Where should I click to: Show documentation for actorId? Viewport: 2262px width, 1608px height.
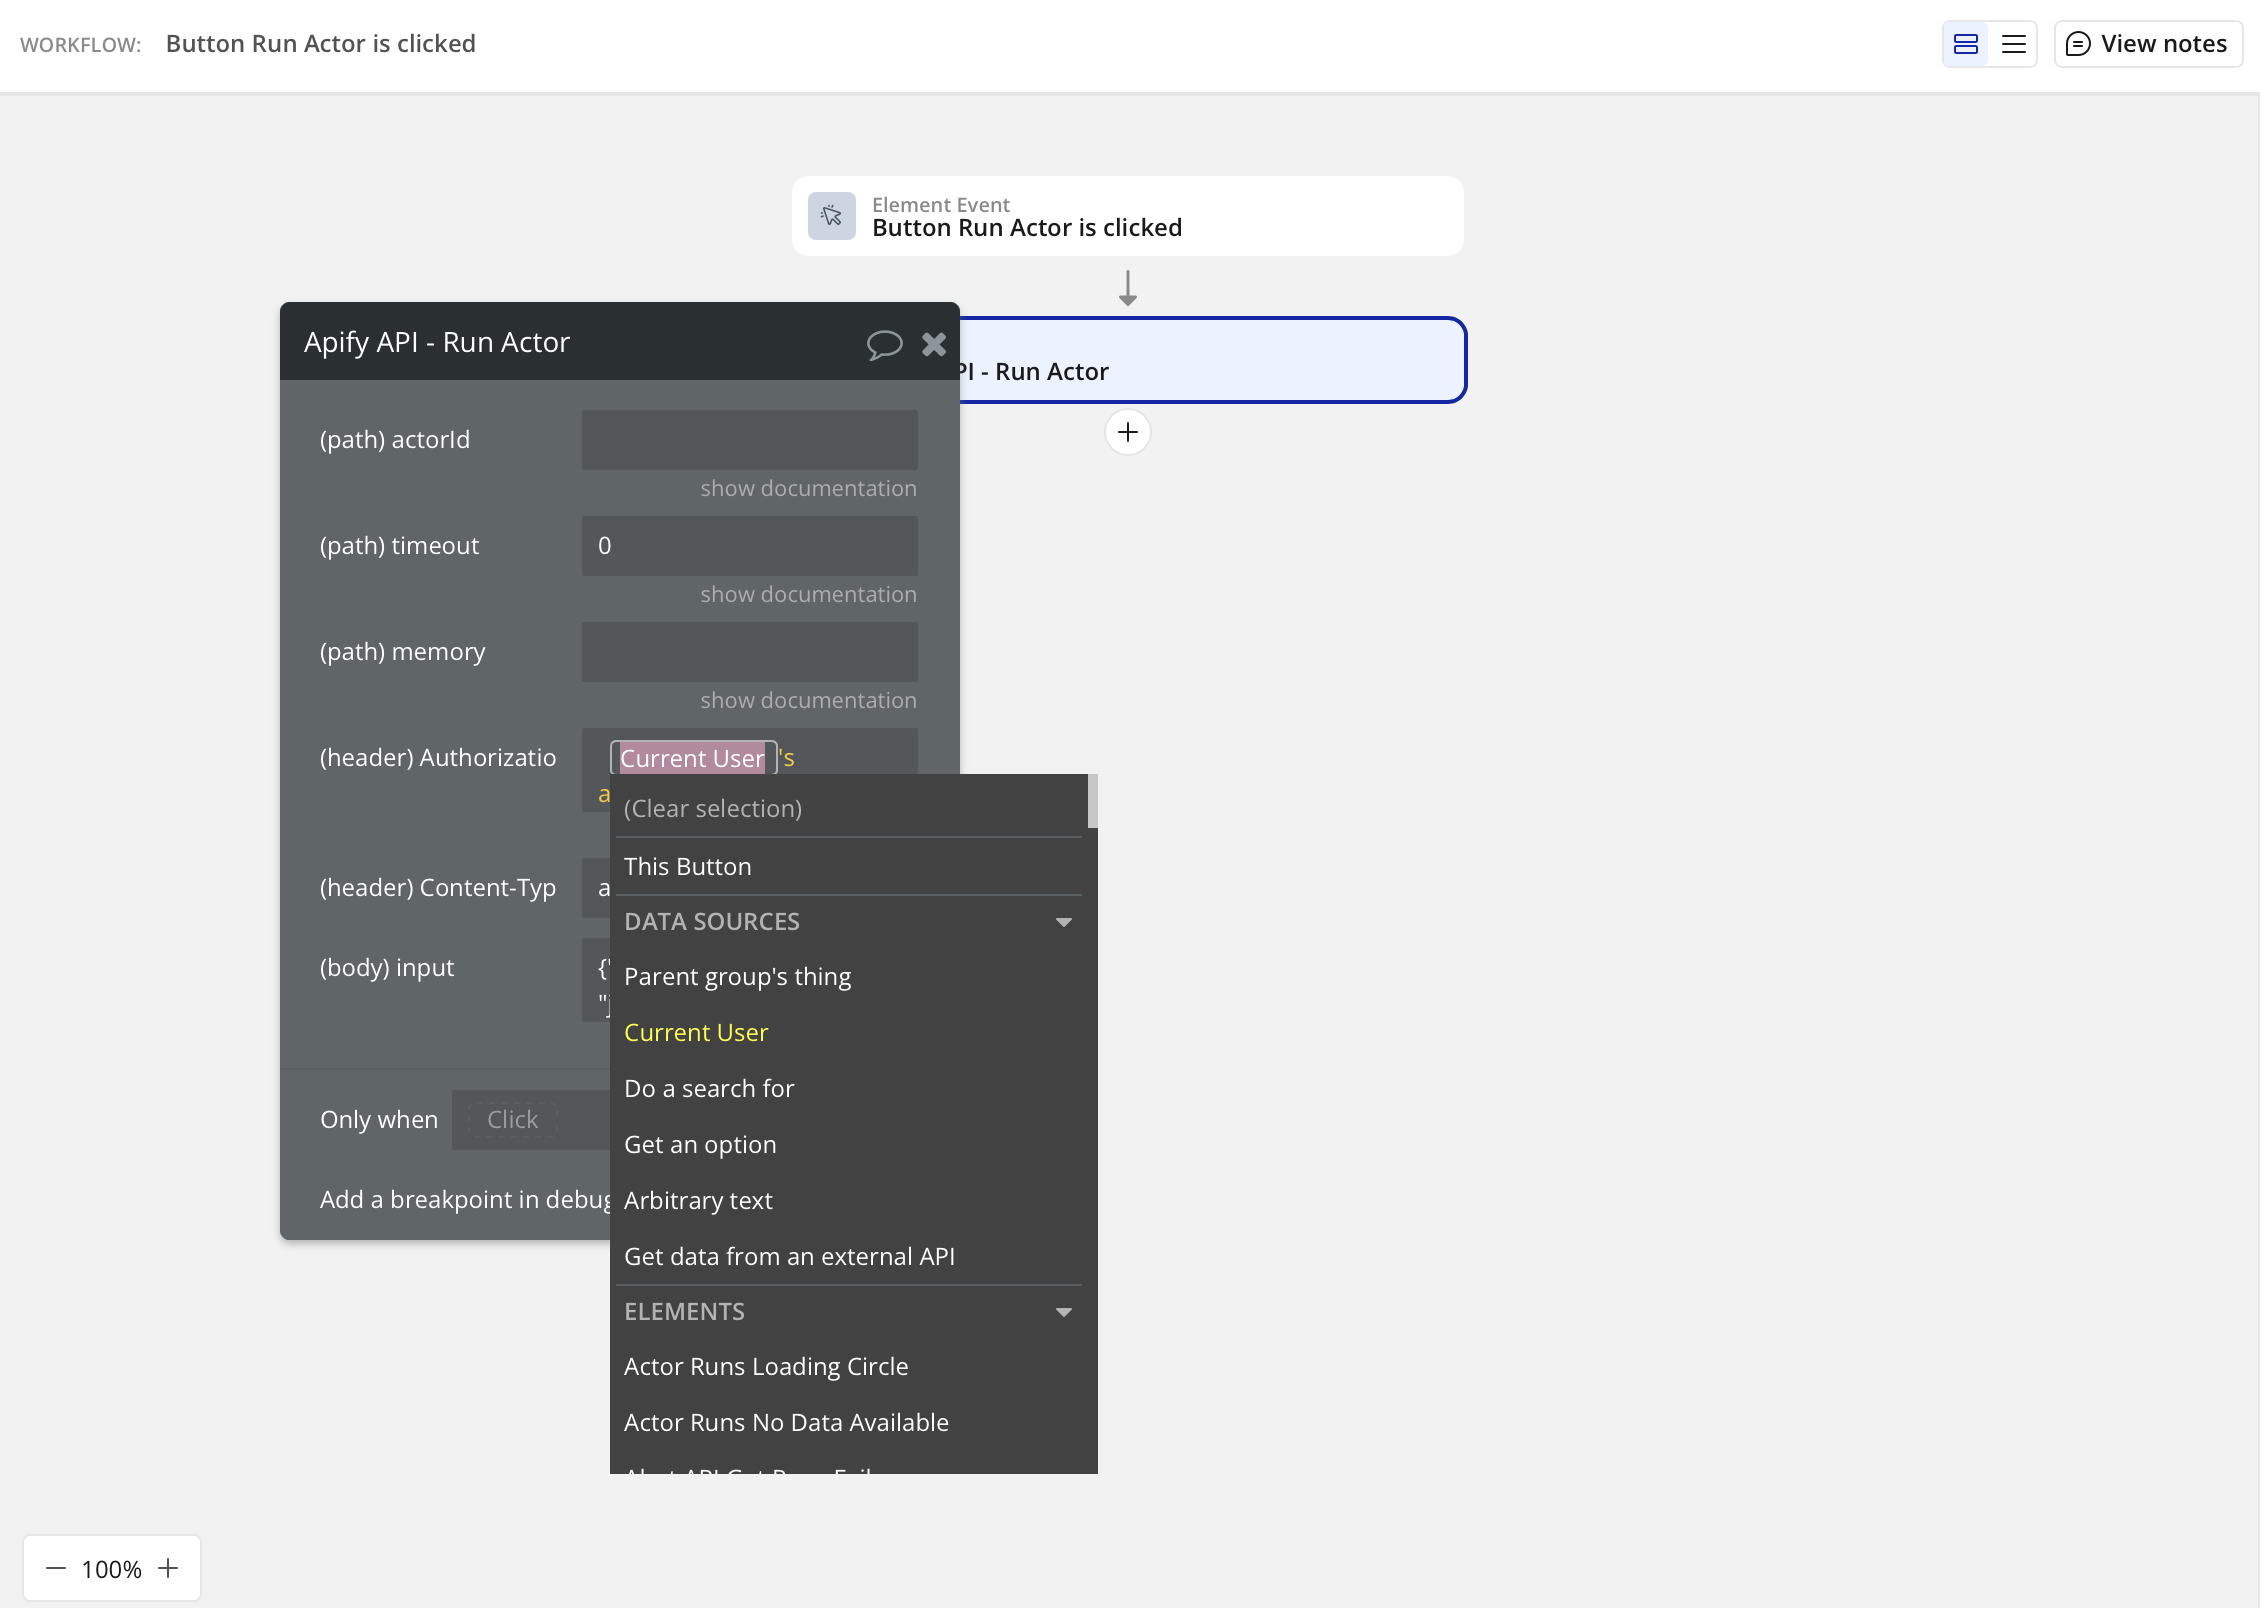[x=808, y=489]
